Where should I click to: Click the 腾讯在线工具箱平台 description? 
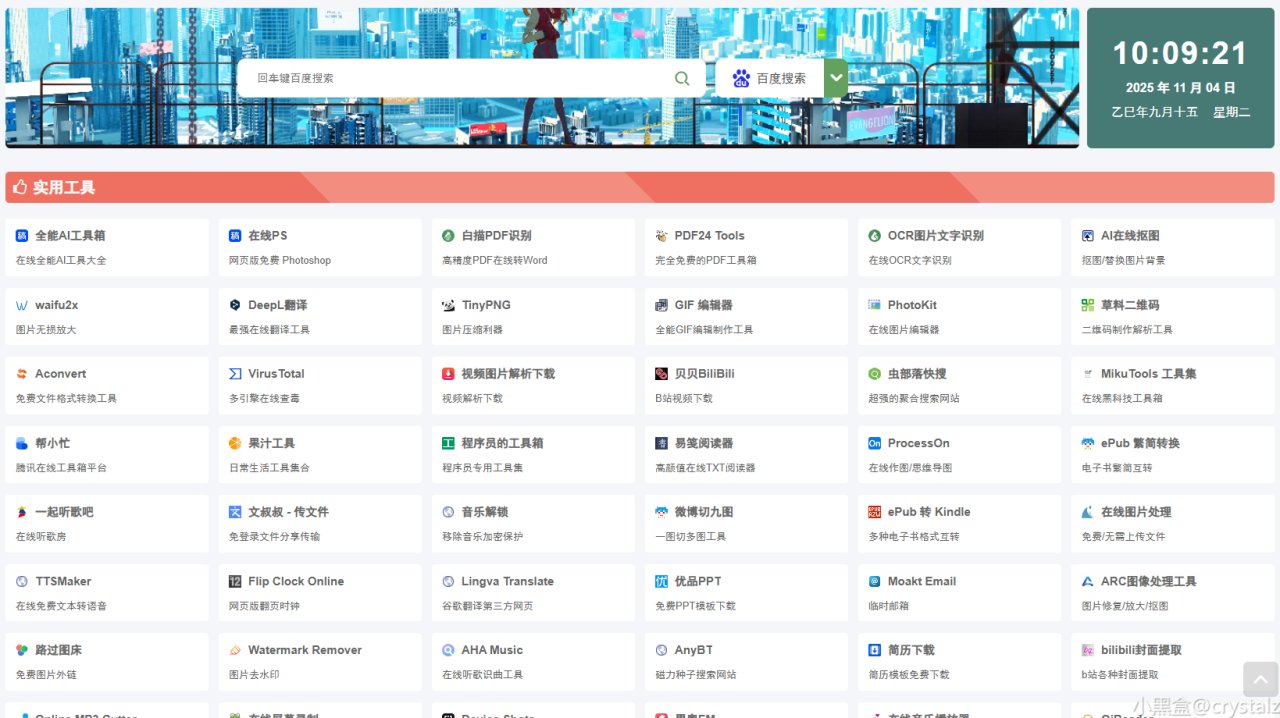[x=61, y=467]
